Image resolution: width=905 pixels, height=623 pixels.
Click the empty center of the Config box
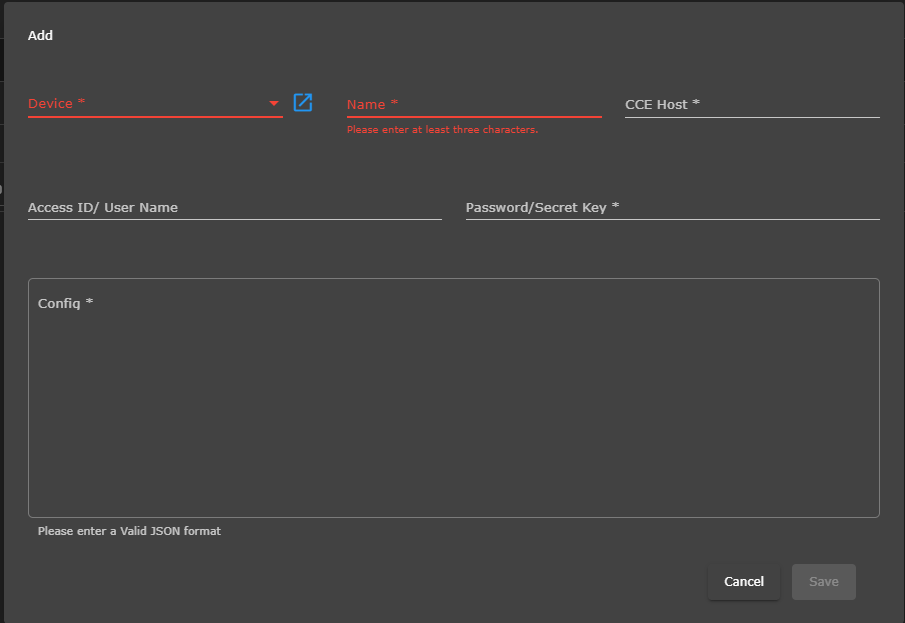pos(453,410)
